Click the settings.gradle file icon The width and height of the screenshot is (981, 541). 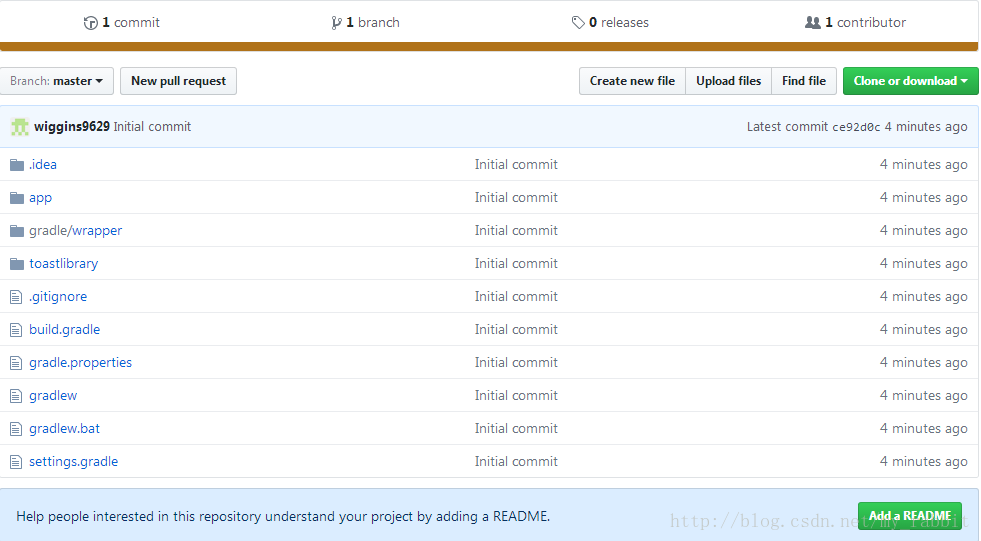point(16,463)
